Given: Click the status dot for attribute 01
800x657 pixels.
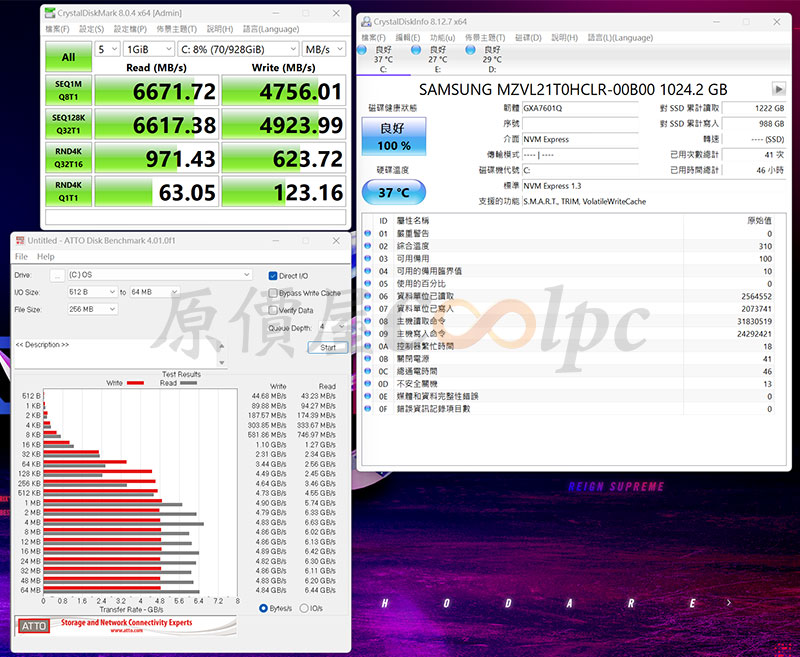Looking at the screenshot, I should (367, 233).
